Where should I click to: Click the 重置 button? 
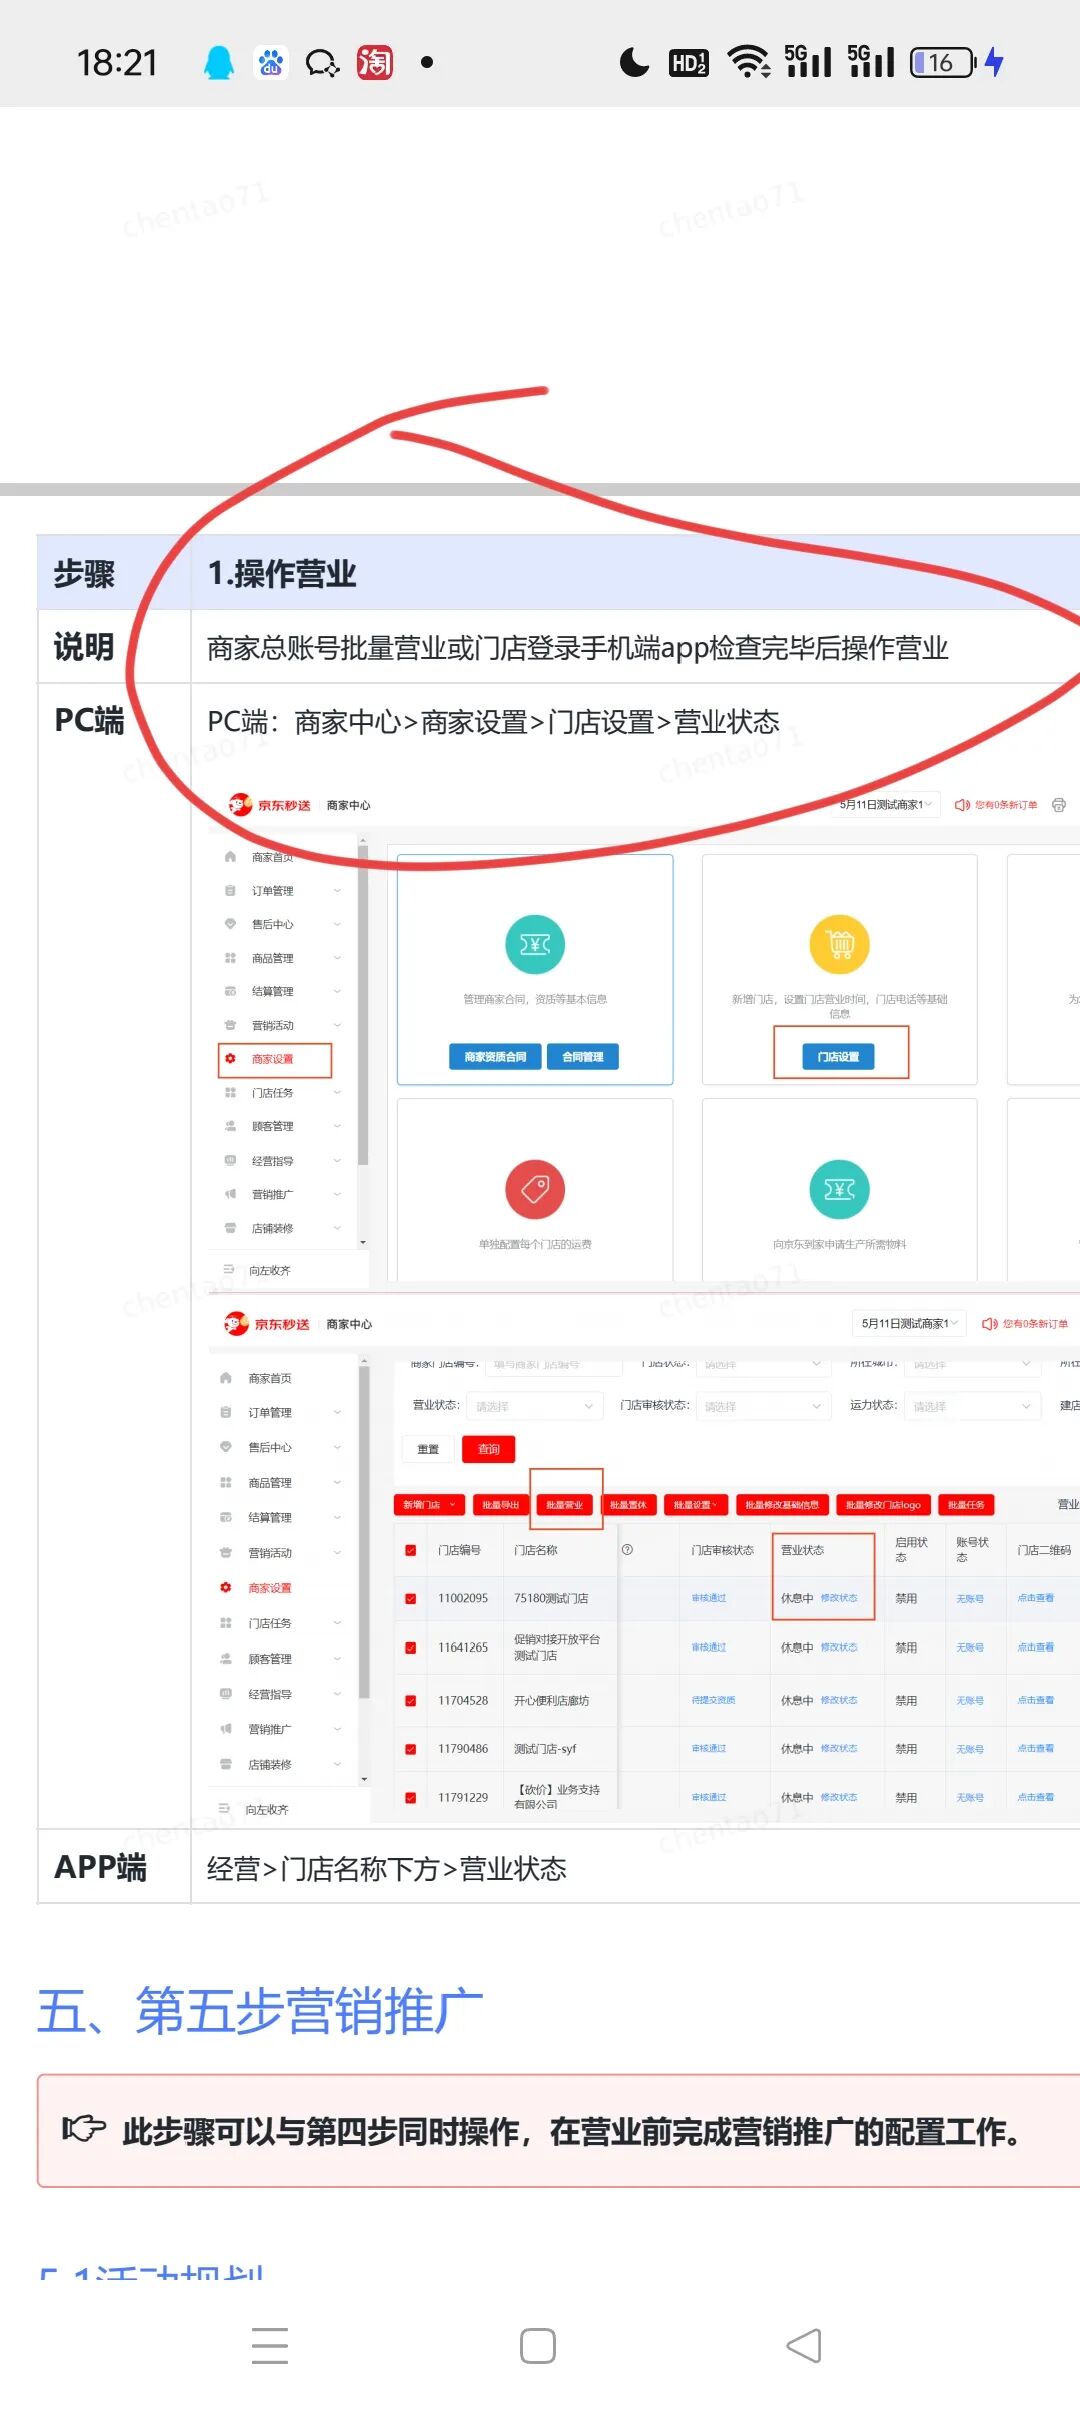428,1449
